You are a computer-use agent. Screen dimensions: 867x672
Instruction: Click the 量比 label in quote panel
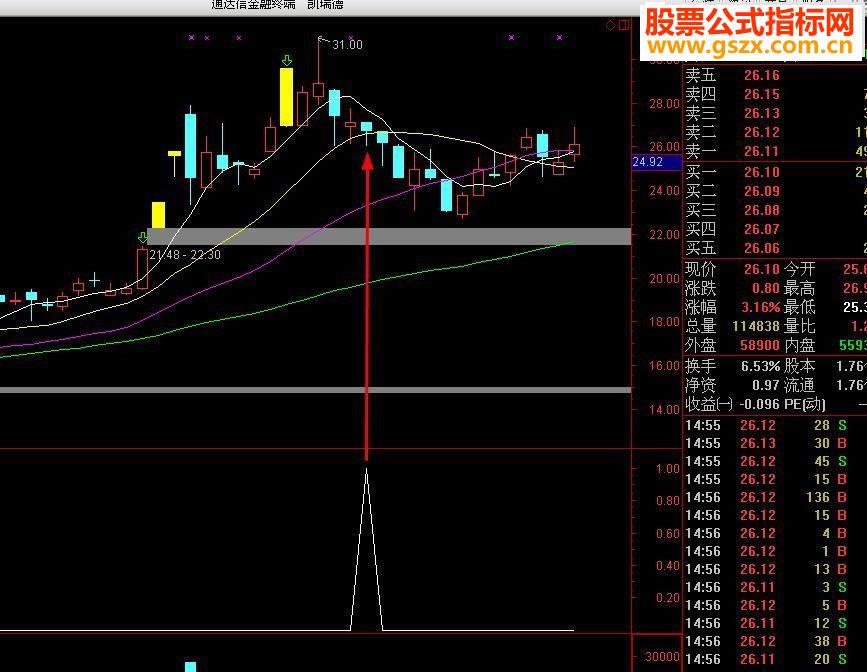(800, 326)
